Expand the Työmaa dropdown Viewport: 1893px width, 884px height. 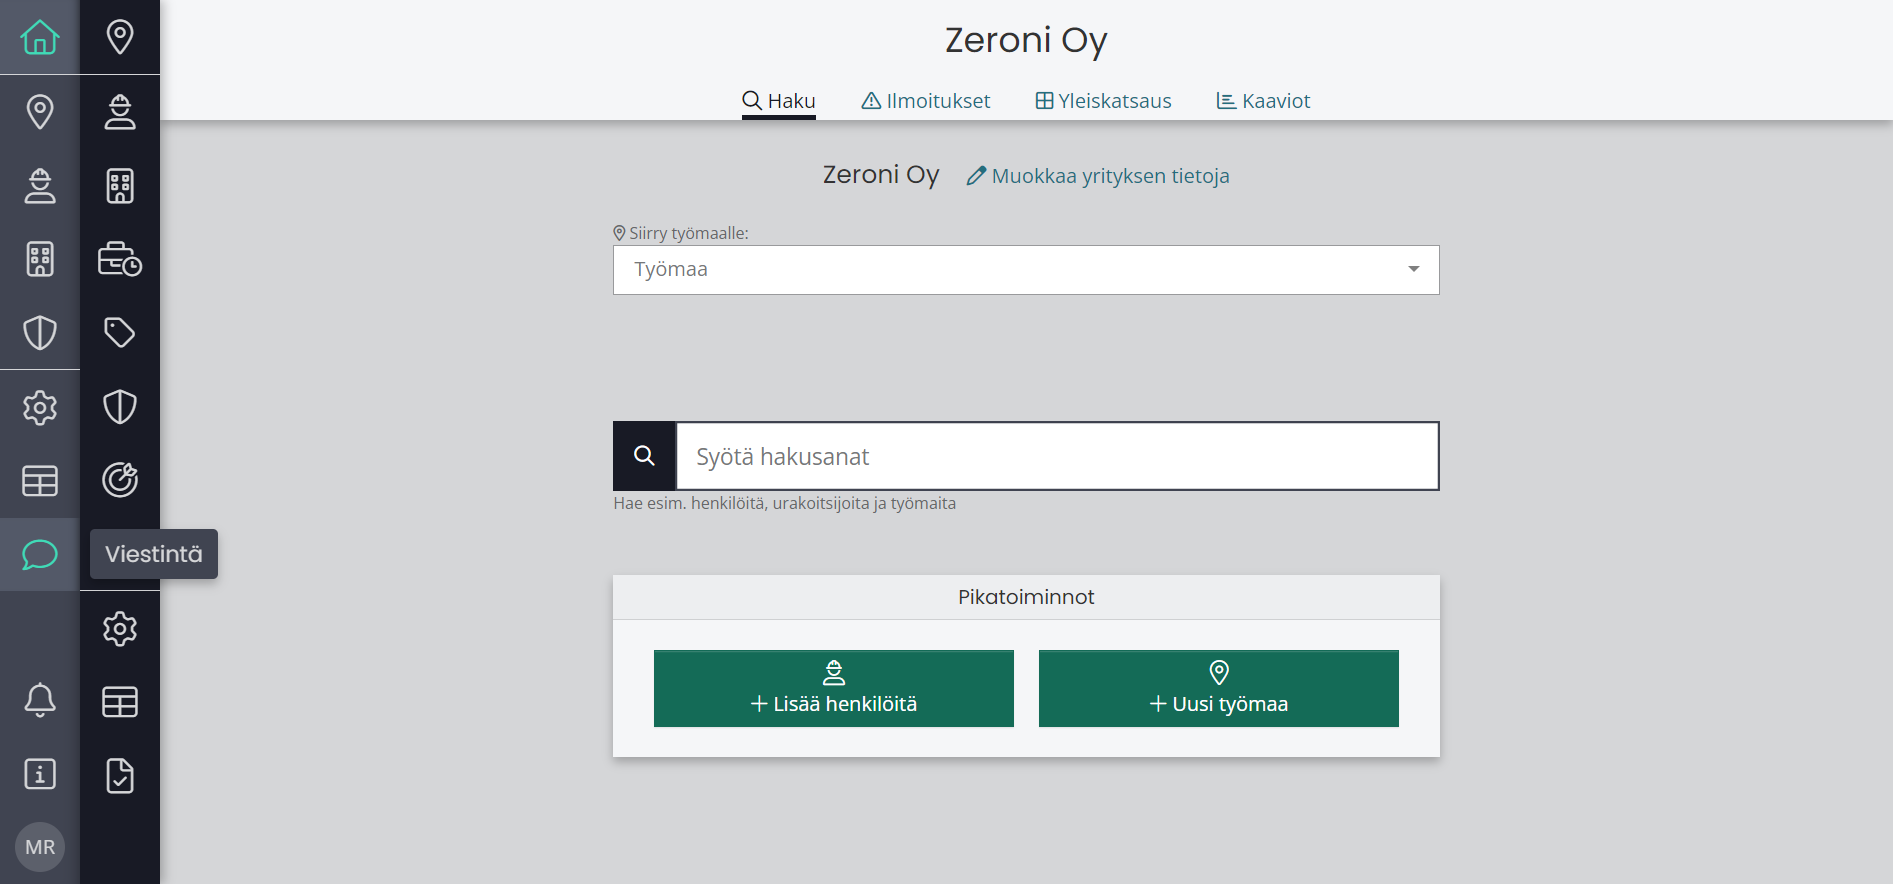point(1026,270)
